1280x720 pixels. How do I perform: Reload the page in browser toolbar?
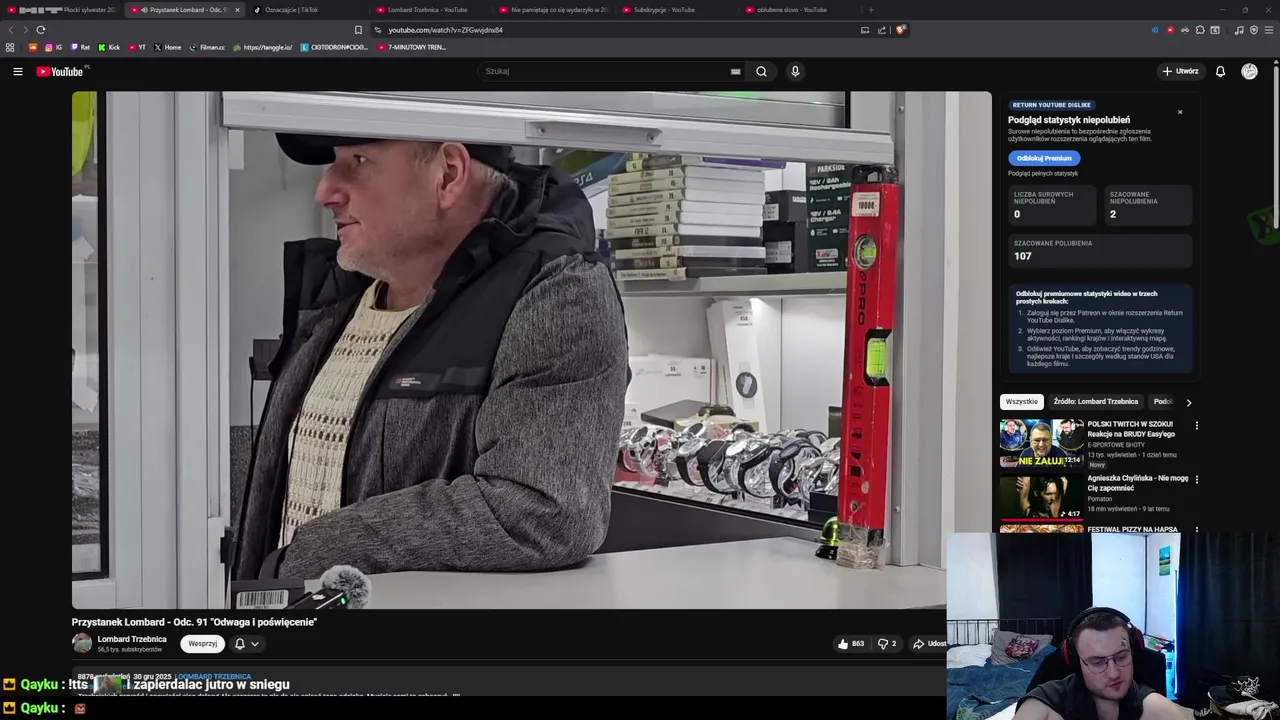41,30
